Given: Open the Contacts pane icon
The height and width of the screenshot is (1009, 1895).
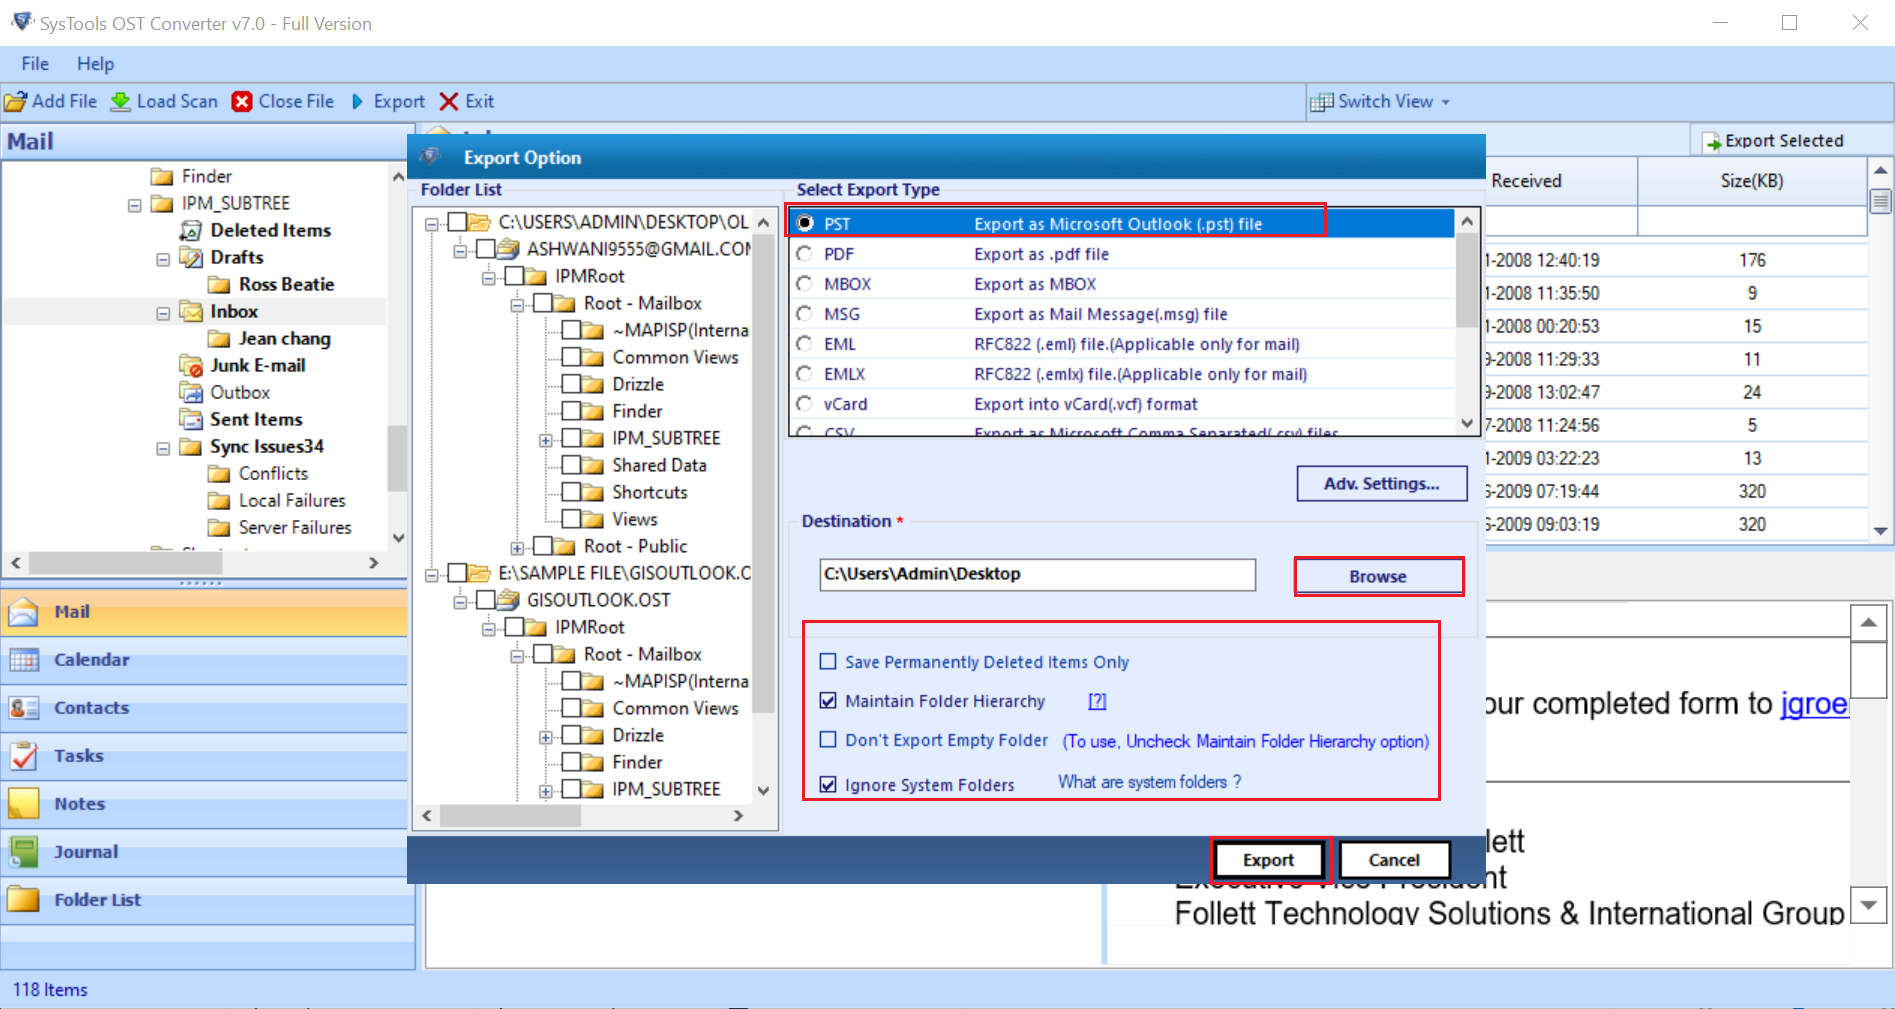Looking at the screenshot, I should [x=24, y=708].
